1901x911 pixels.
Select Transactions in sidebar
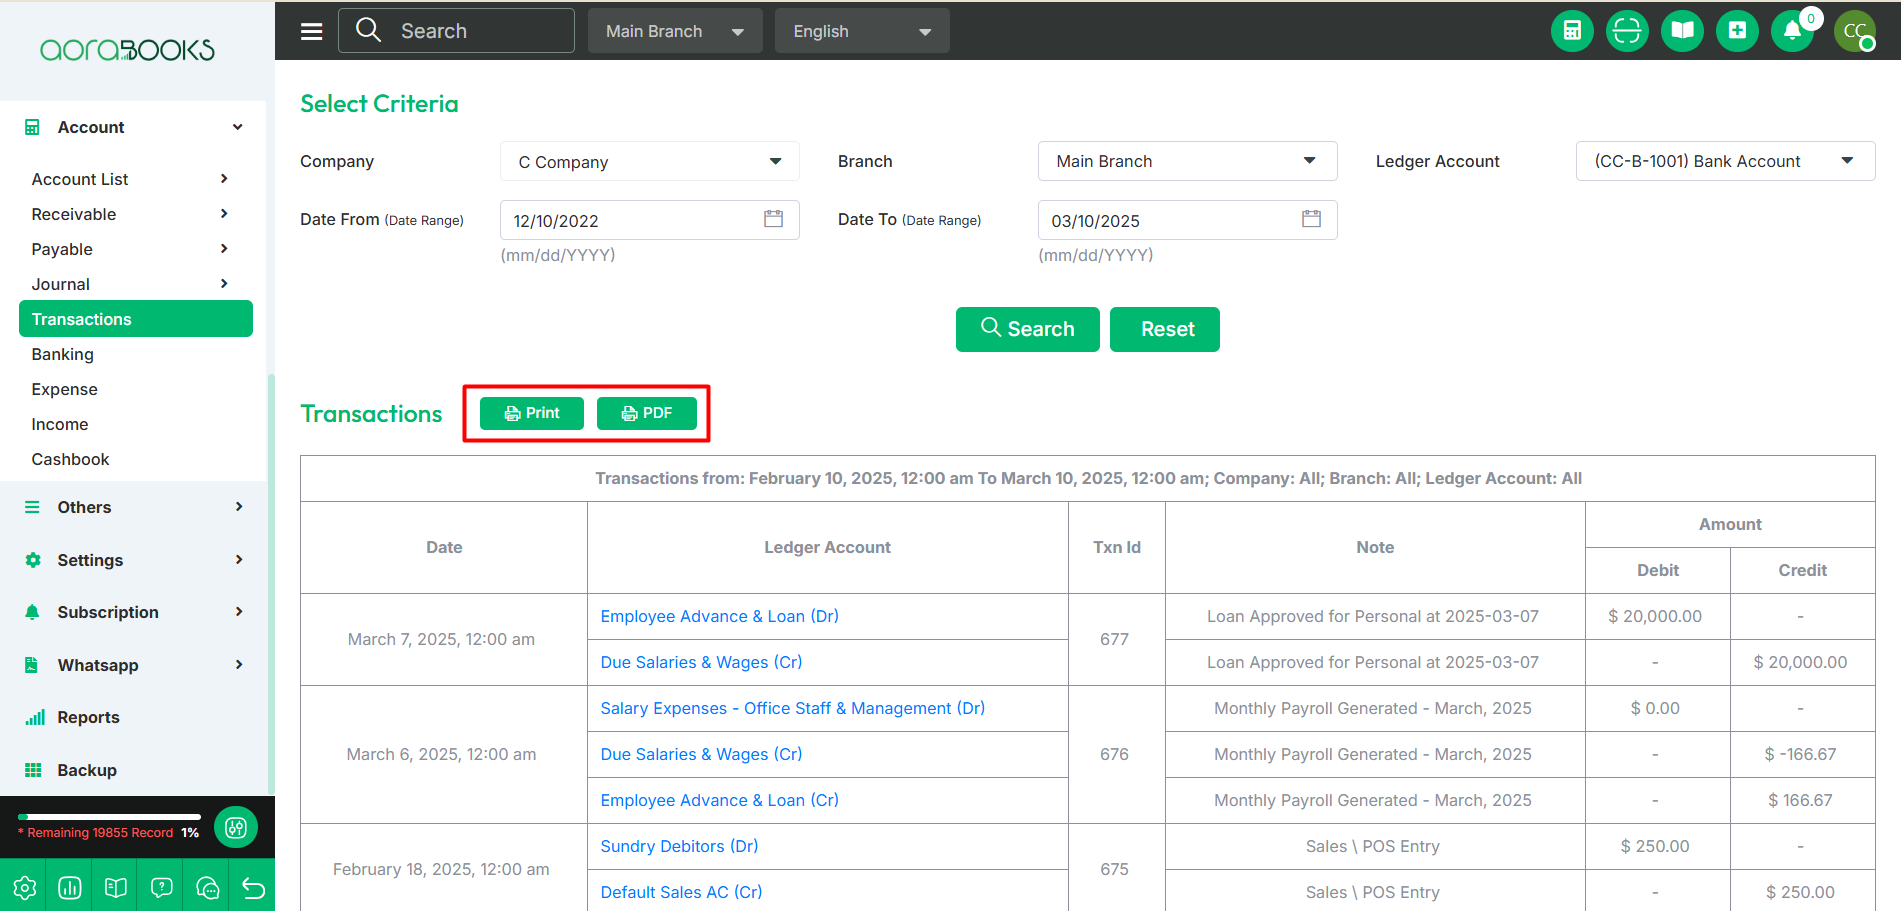(x=136, y=319)
